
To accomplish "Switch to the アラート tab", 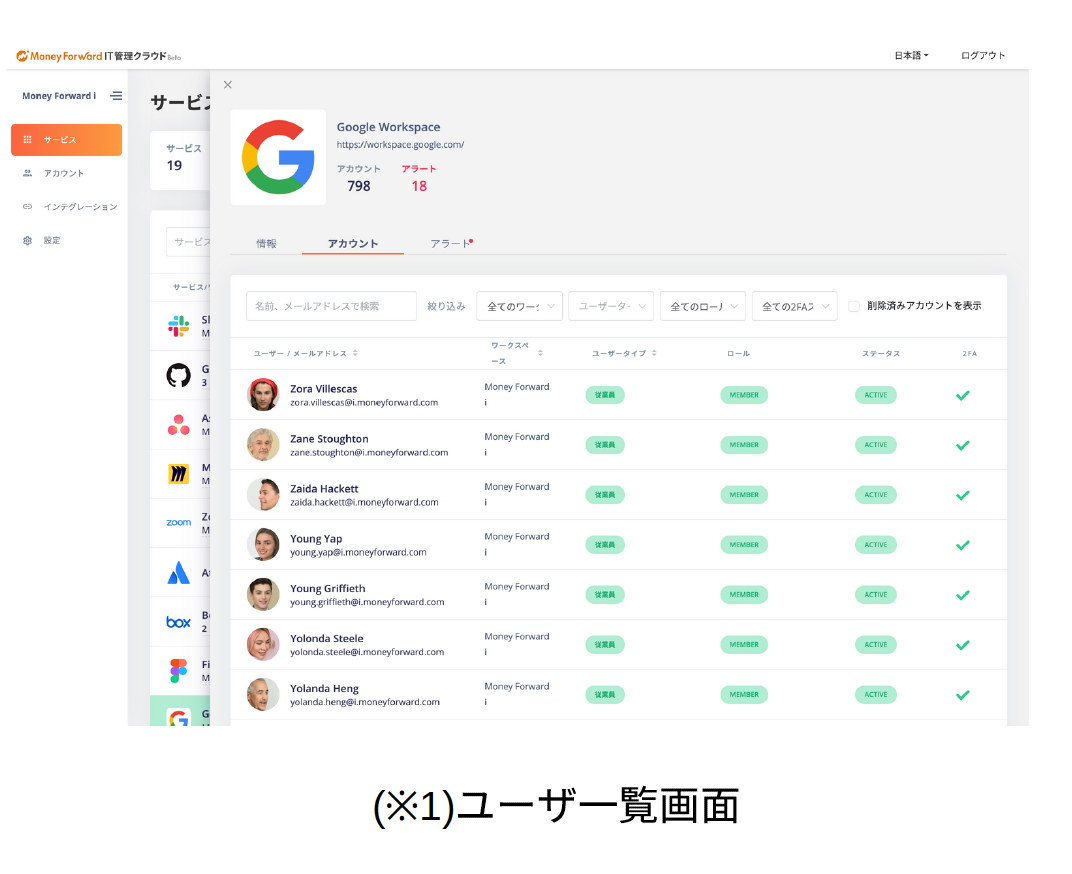I will coord(451,243).
